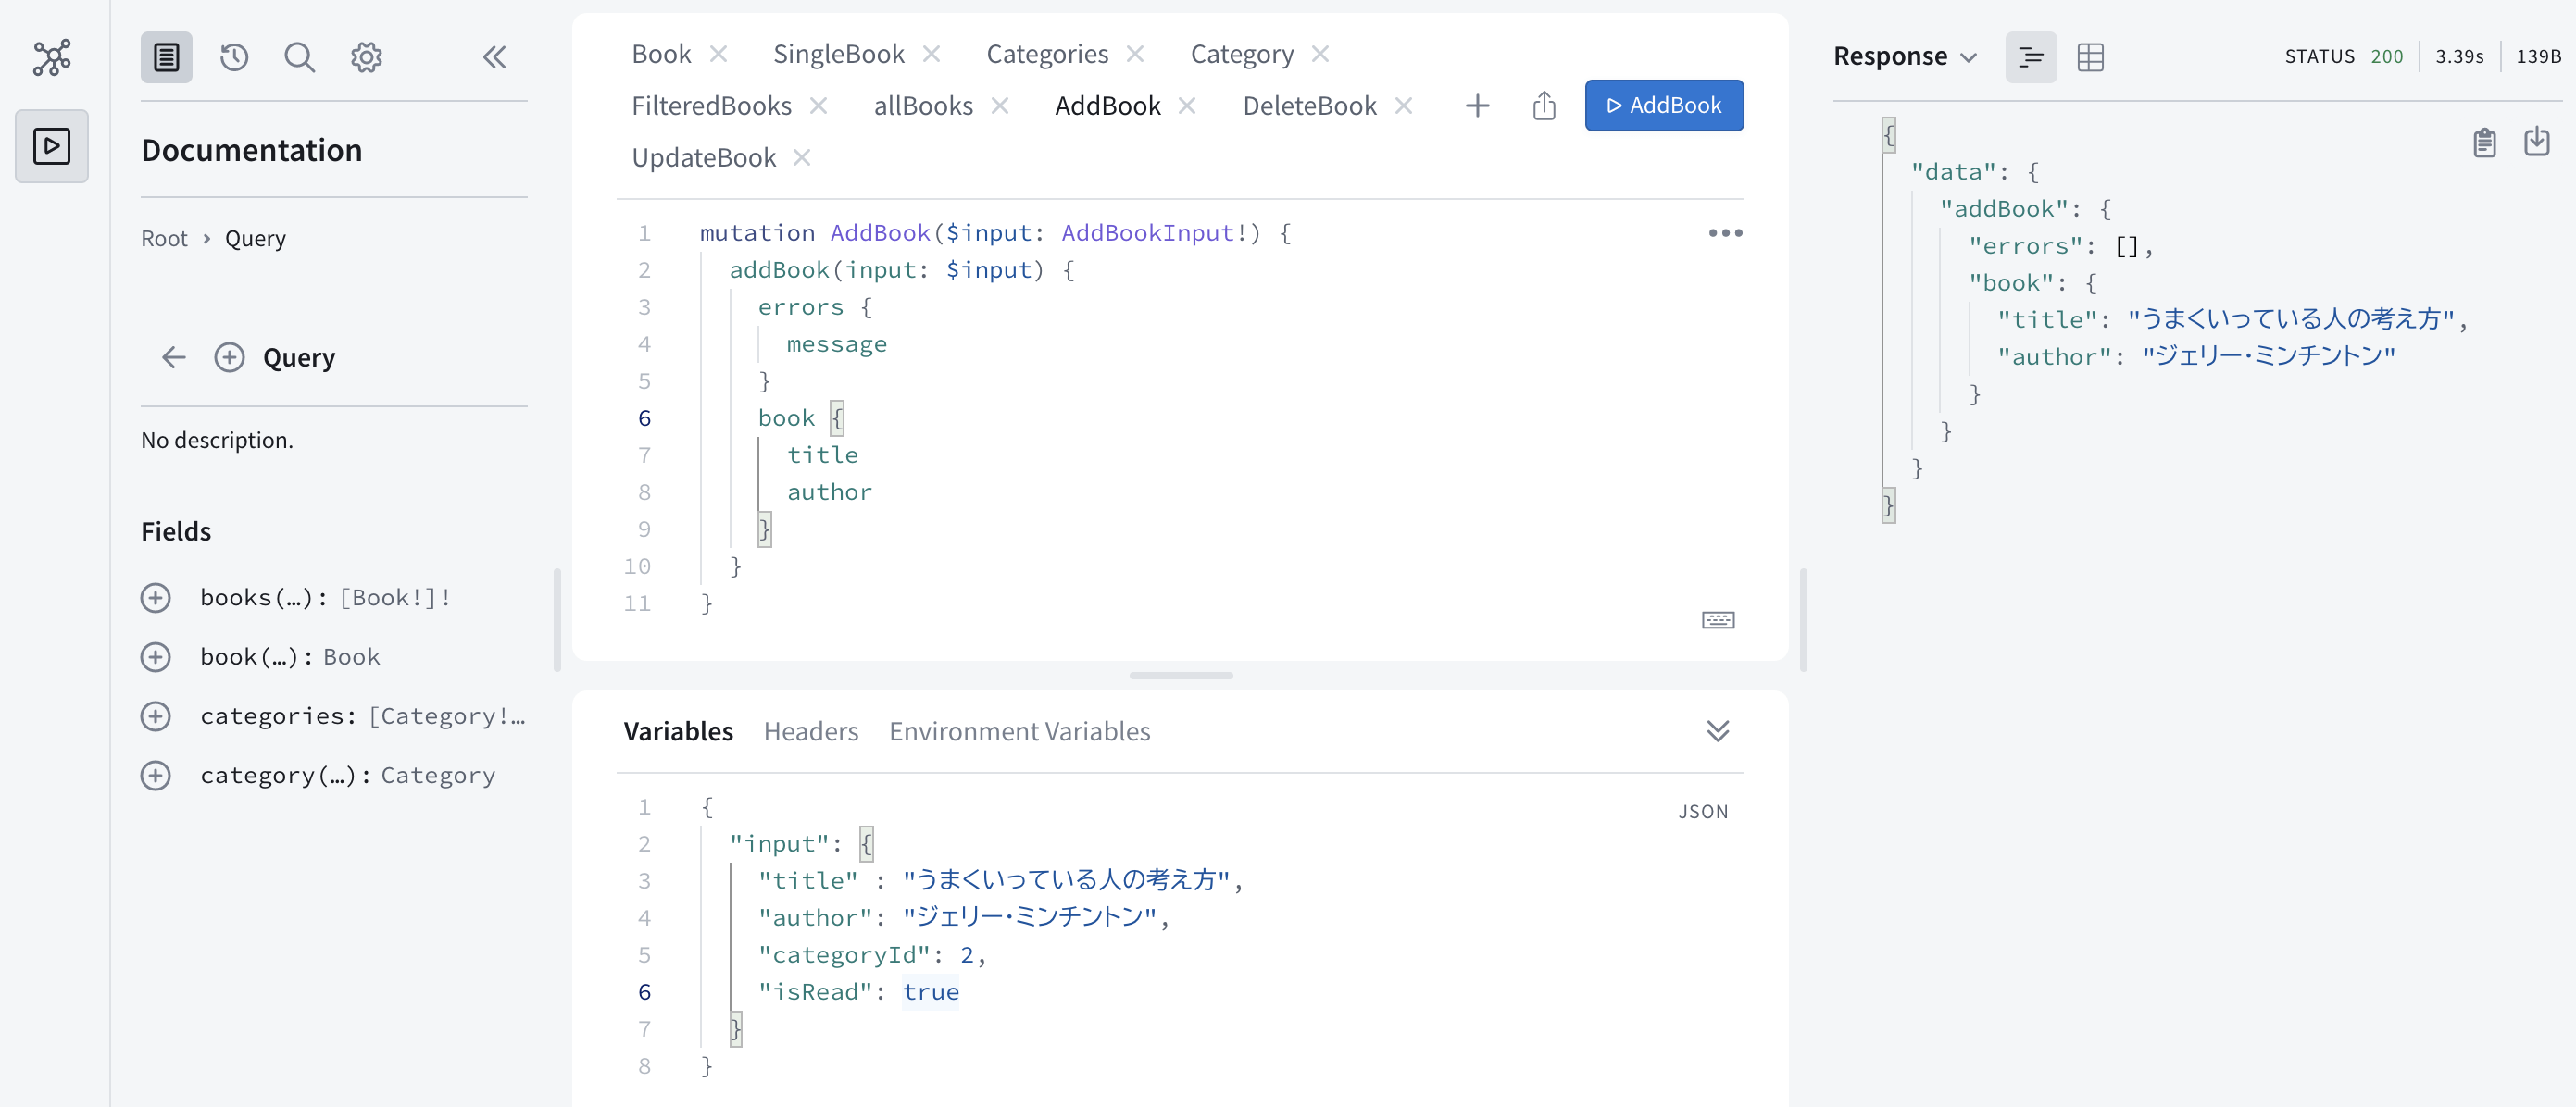This screenshot has width=2576, height=1107.
Task: Open the Headers tab
Action: 811,731
